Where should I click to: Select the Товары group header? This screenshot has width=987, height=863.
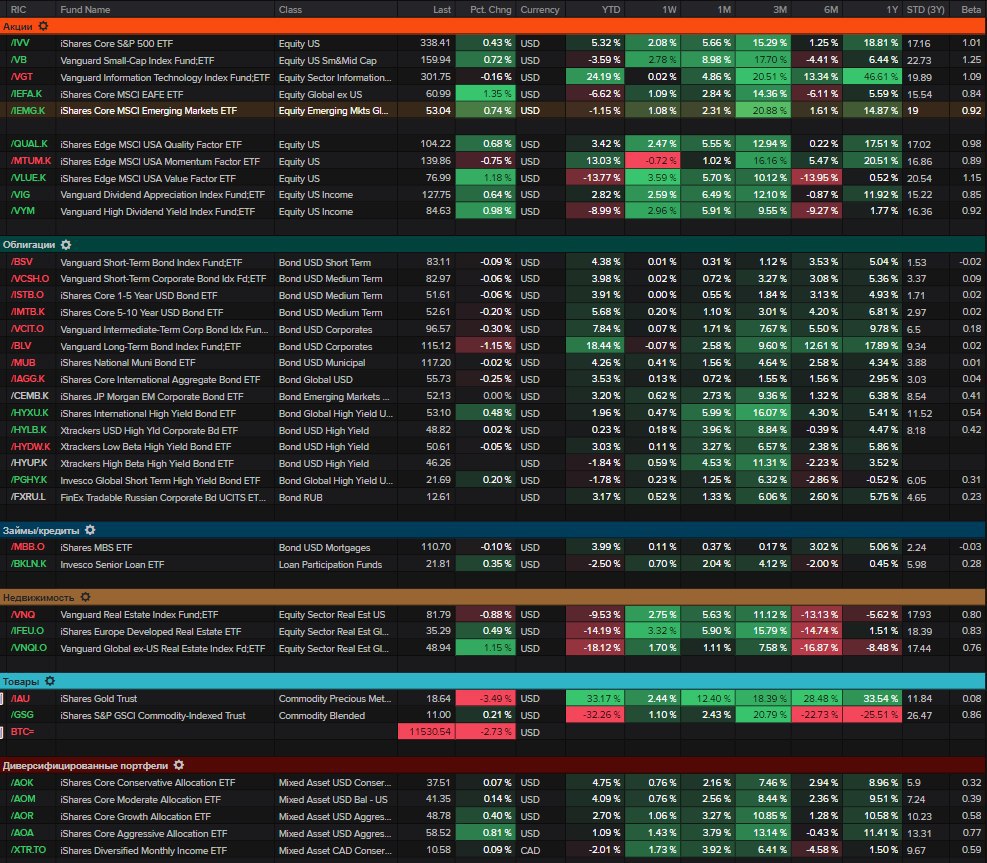point(494,681)
